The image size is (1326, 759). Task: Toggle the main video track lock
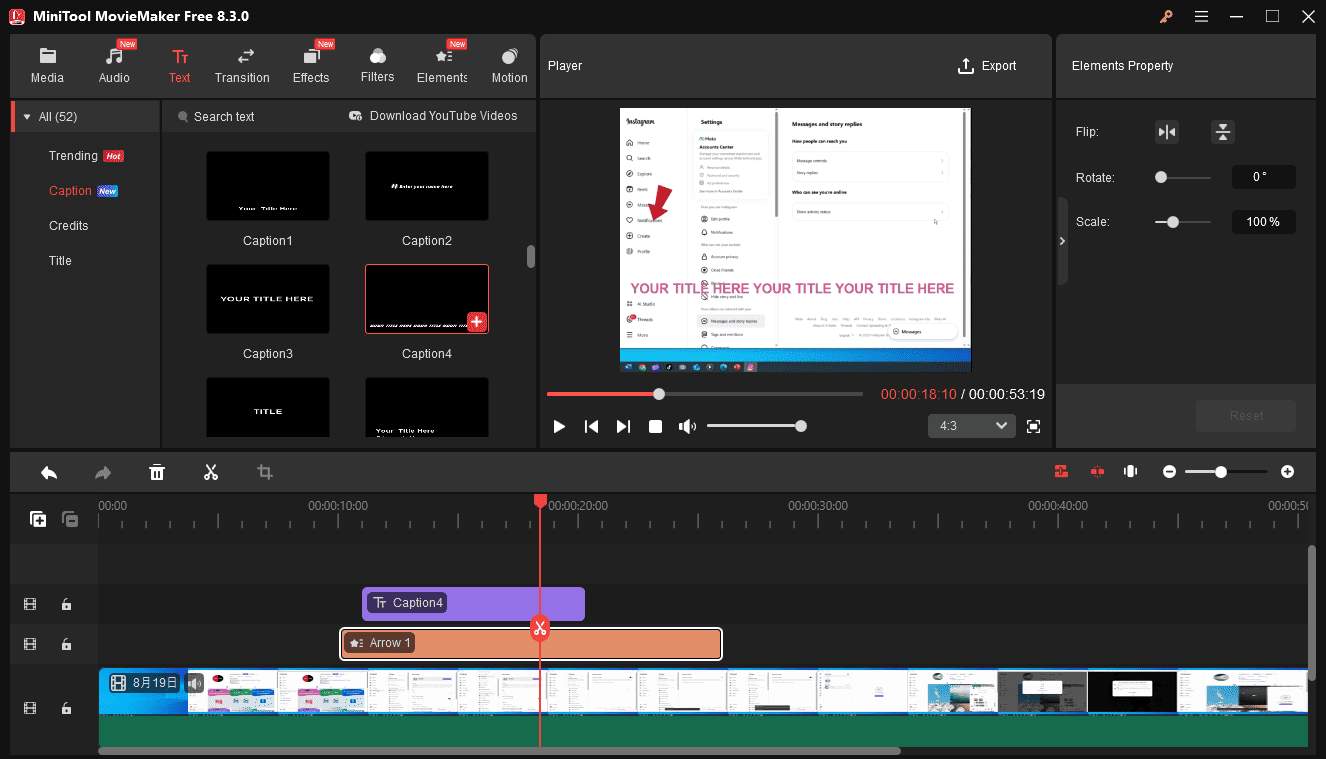pyautogui.click(x=66, y=708)
